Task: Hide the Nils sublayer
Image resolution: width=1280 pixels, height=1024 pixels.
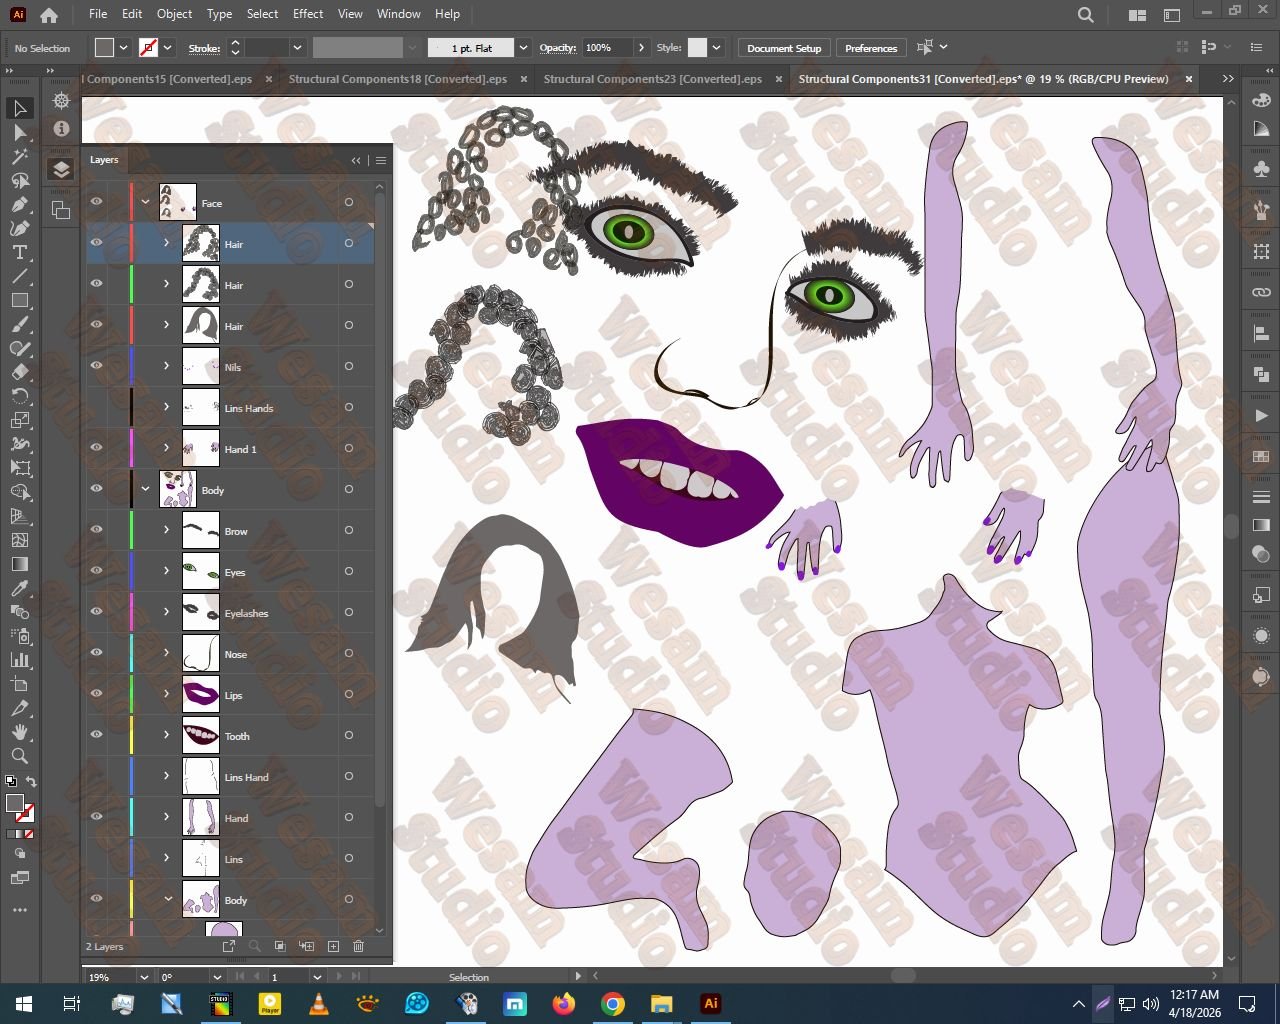Action: point(97,366)
